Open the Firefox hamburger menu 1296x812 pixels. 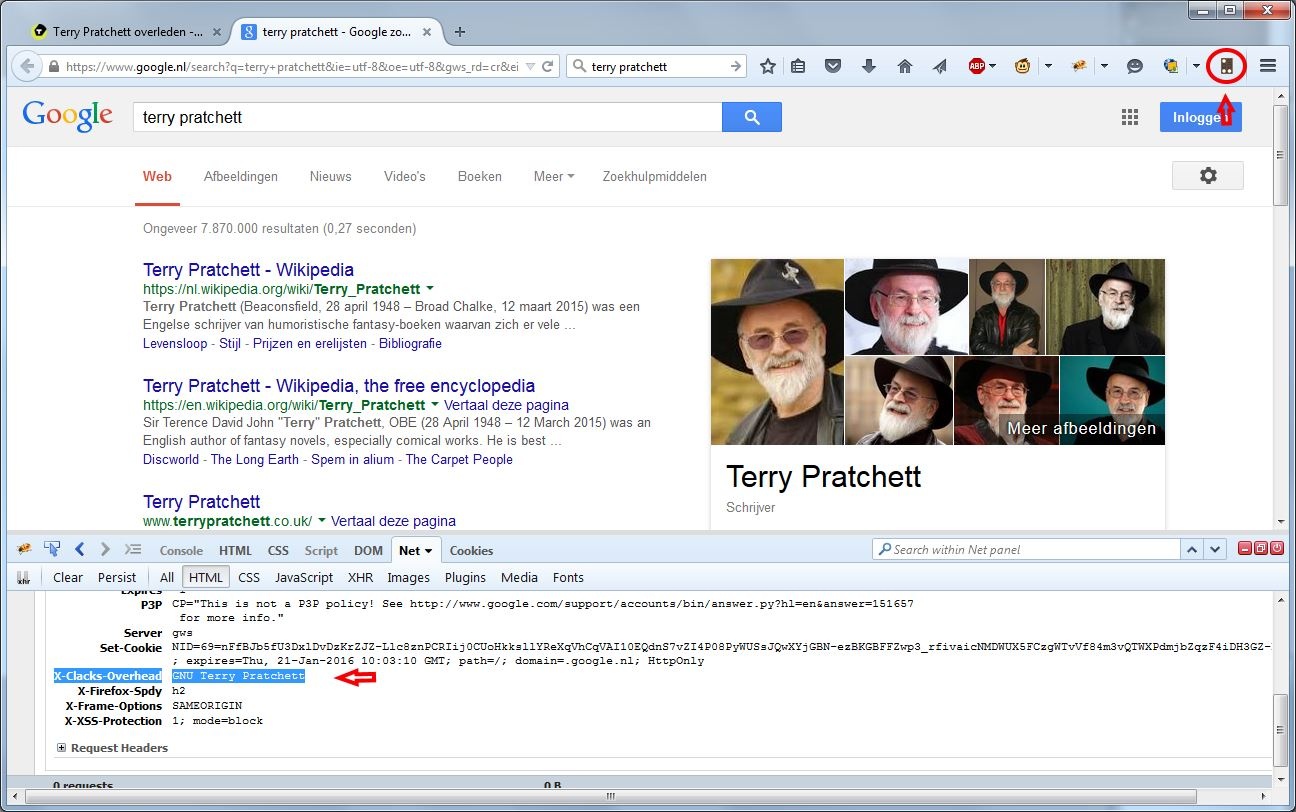pyautogui.click(x=1267, y=66)
